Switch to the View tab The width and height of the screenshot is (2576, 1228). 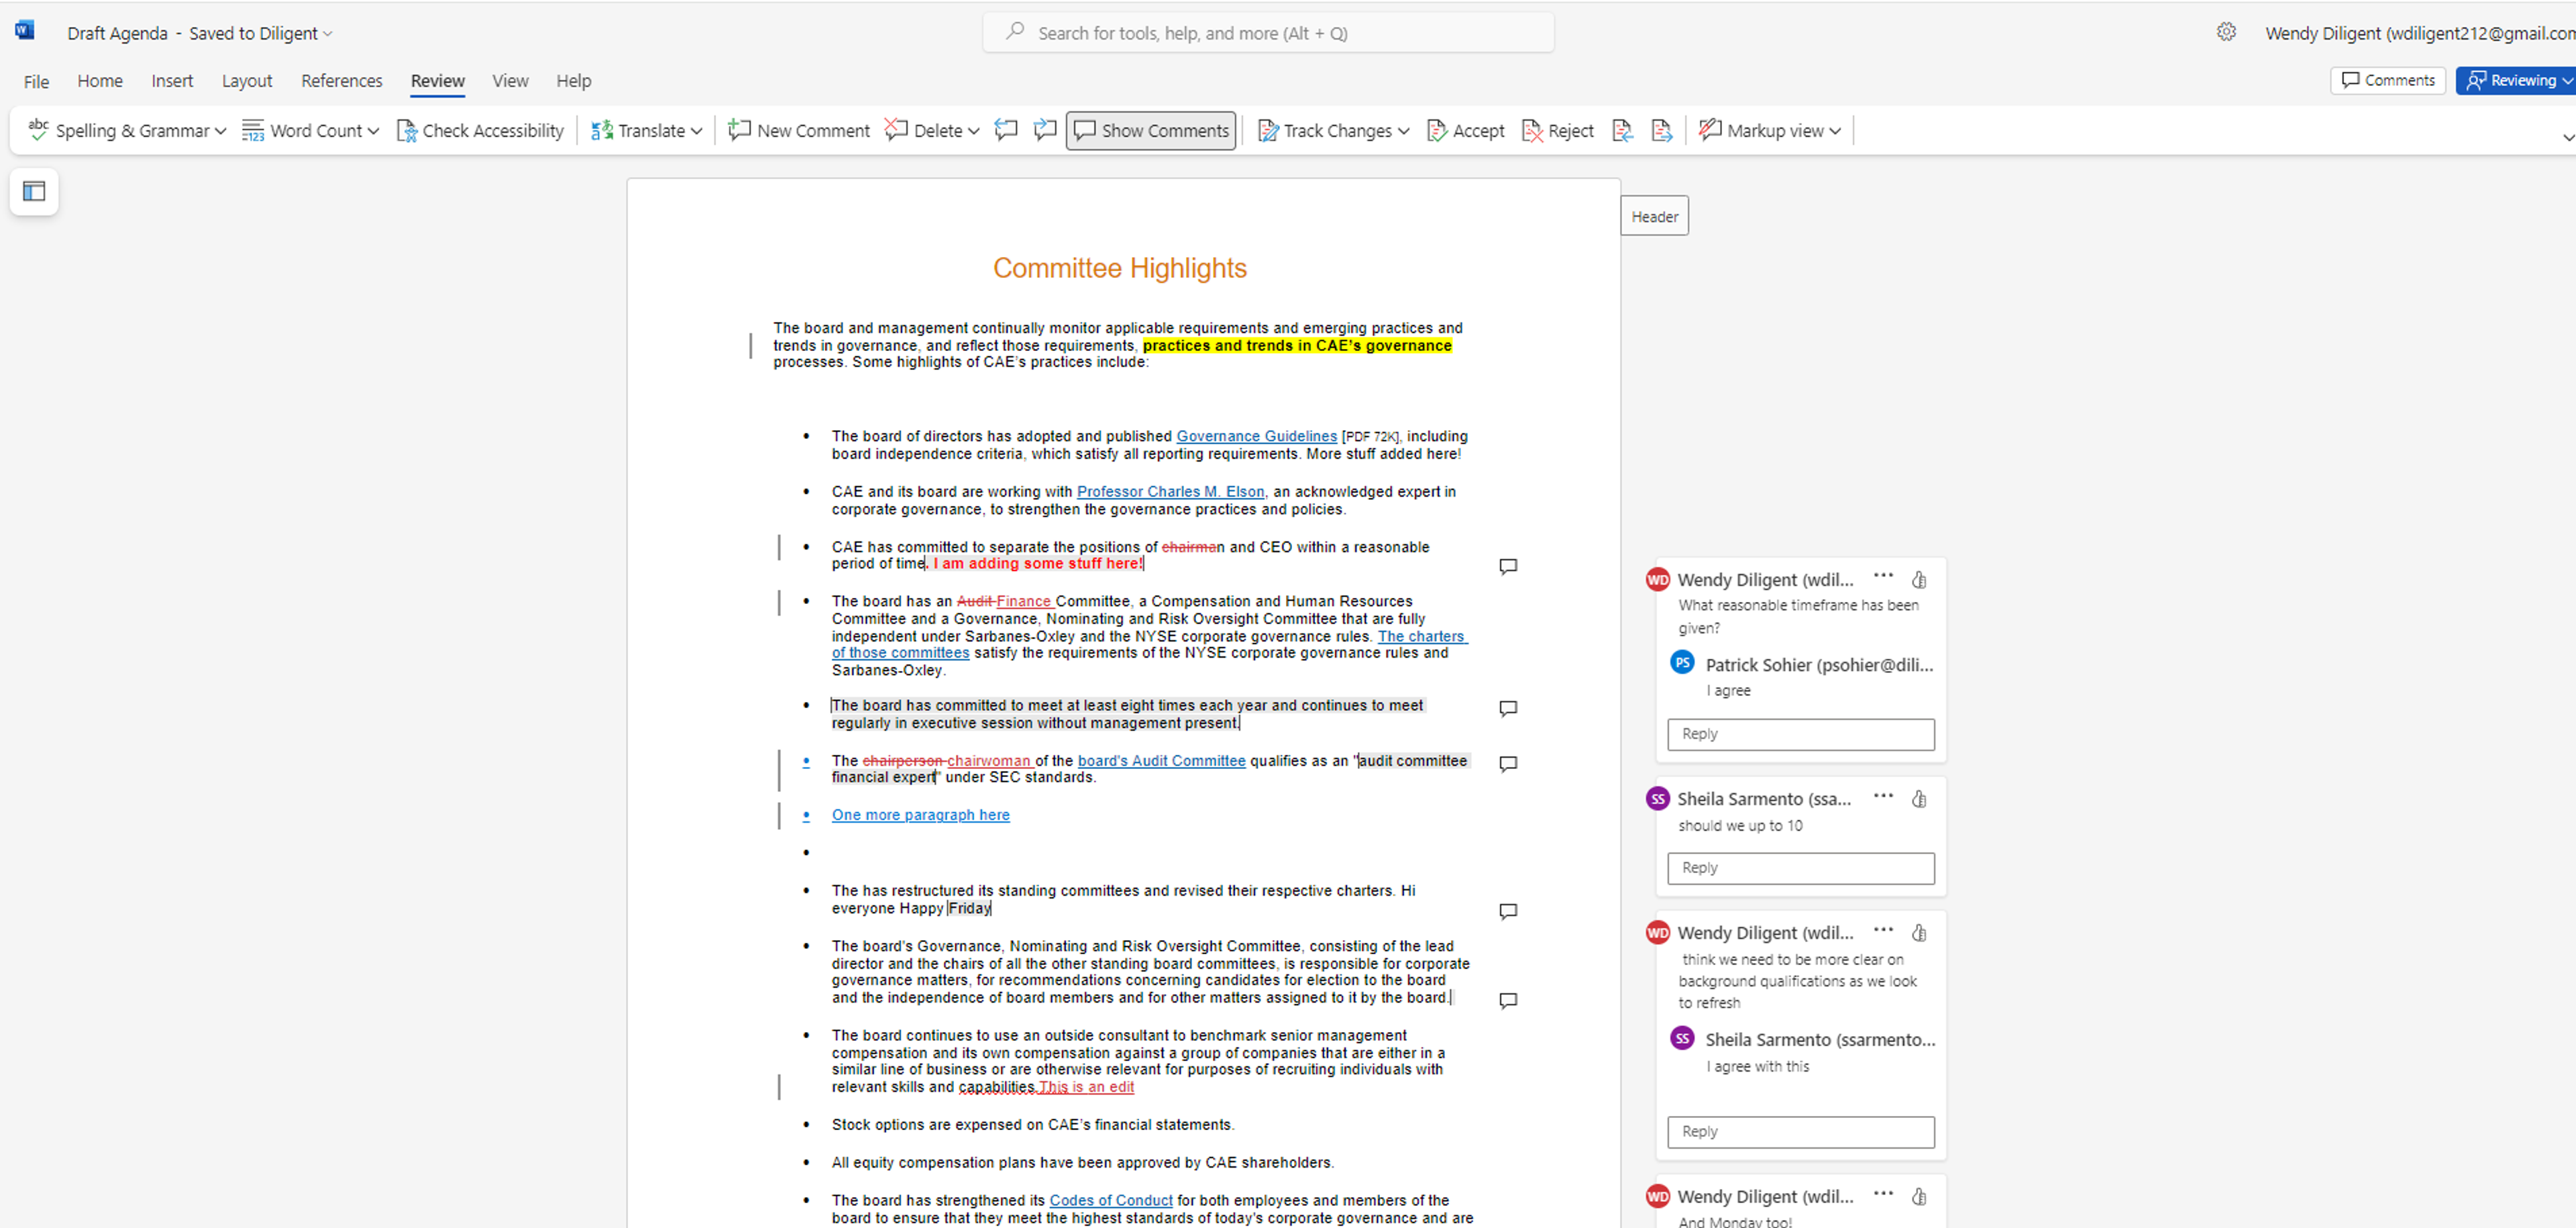point(510,81)
